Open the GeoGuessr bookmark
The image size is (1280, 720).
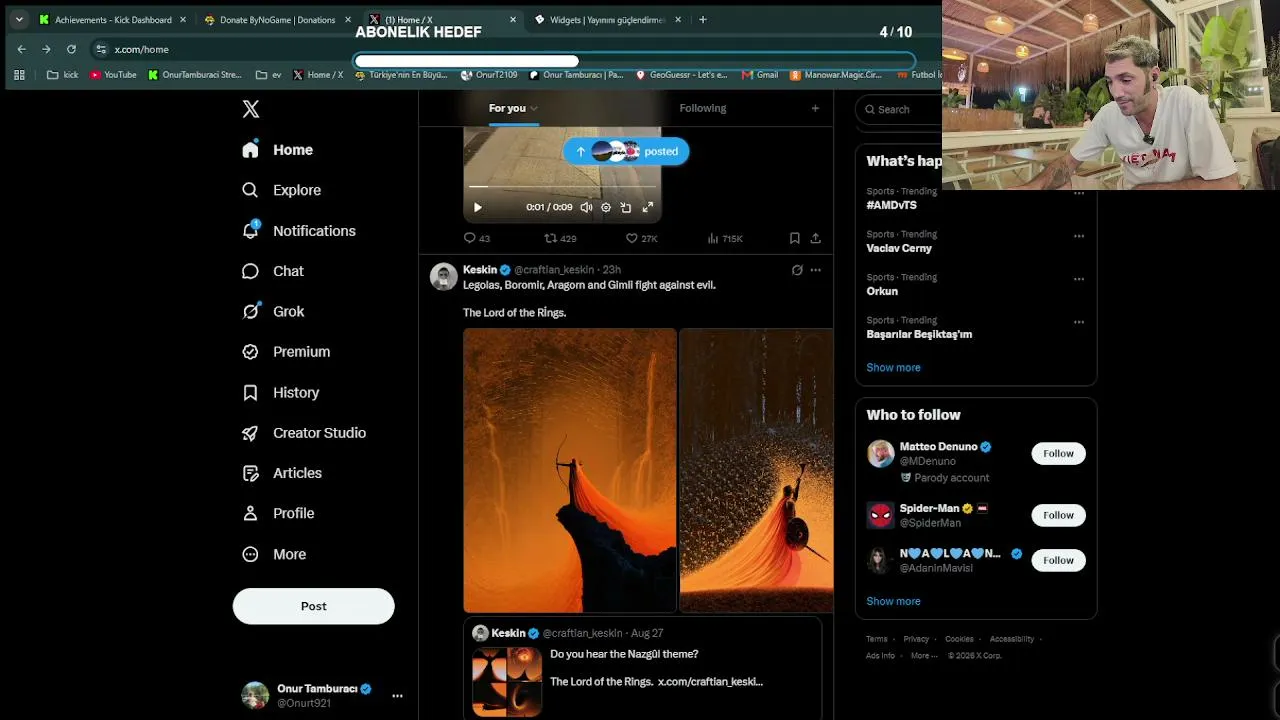[681, 75]
